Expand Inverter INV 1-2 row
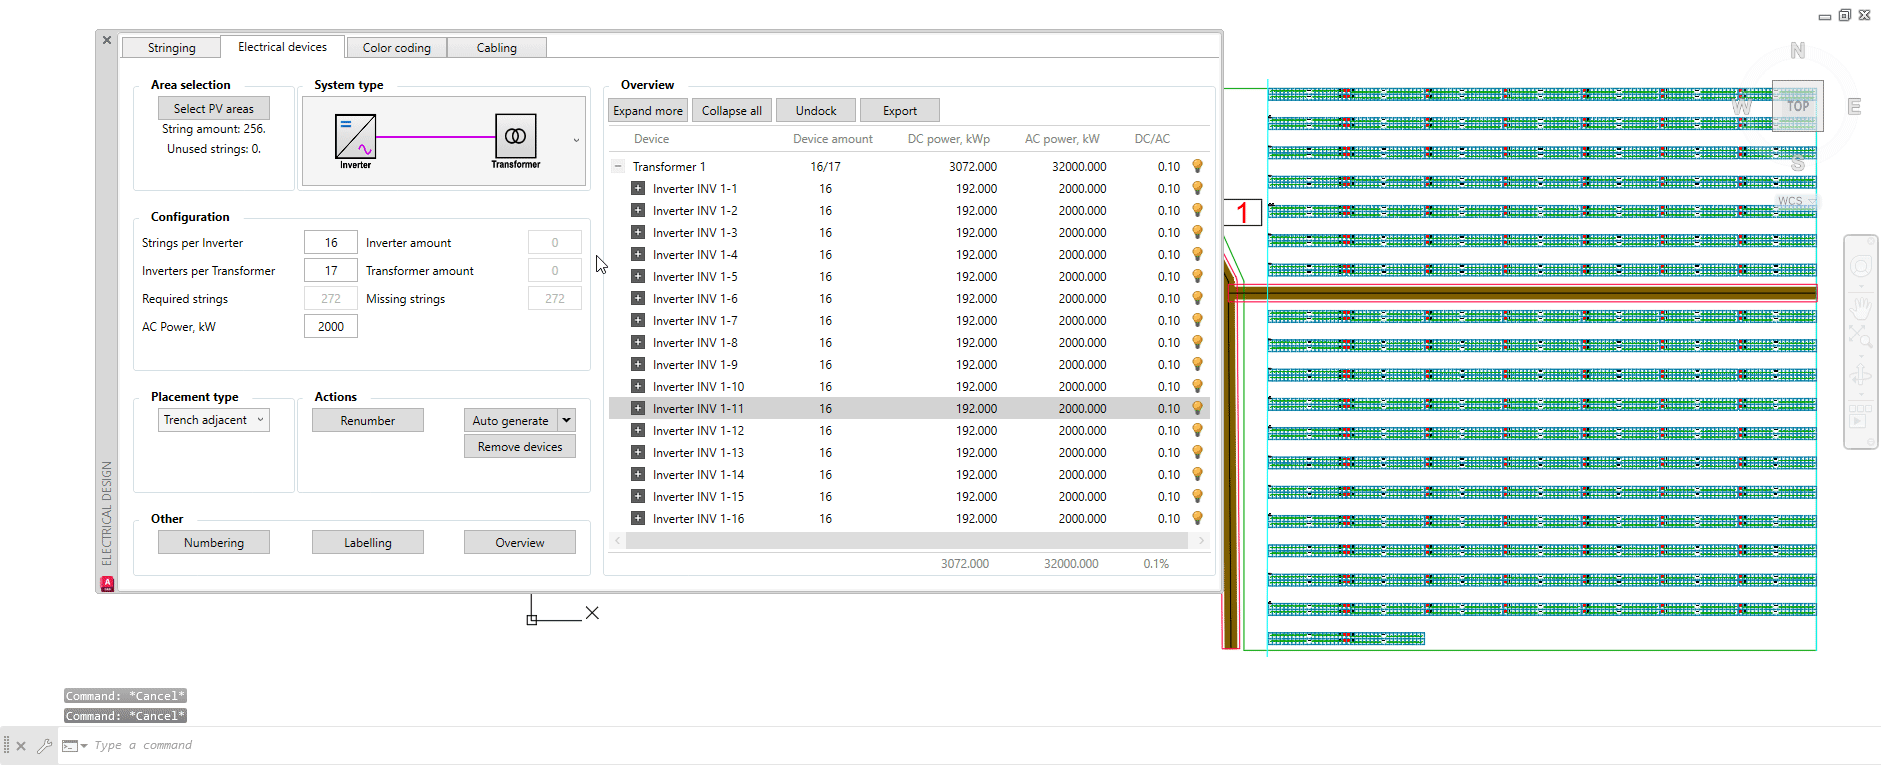1881x765 pixels. pyautogui.click(x=638, y=210)
